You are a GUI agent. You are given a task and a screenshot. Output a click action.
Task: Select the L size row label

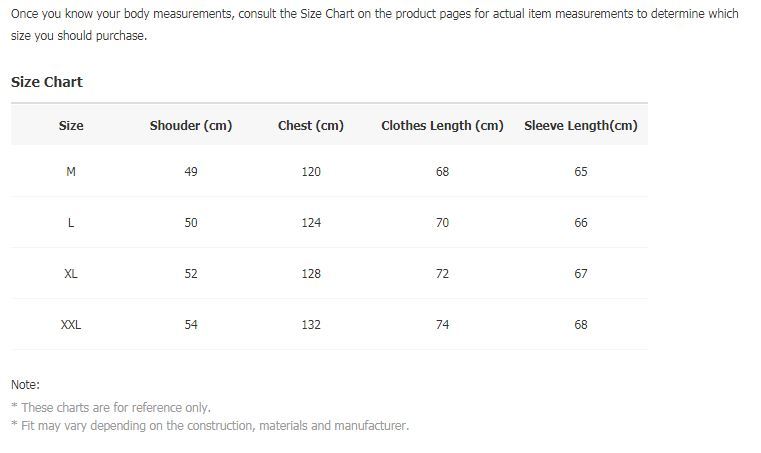coord(71,223)
